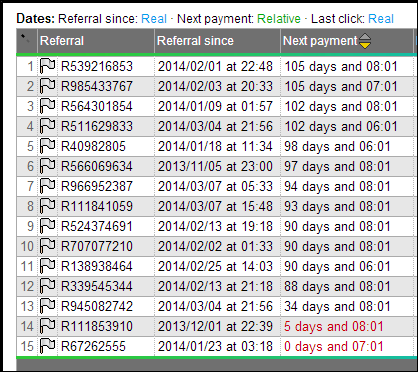Click the flag icon for R539216853
This screenshot has height=372, width=418.
(47, 66)
